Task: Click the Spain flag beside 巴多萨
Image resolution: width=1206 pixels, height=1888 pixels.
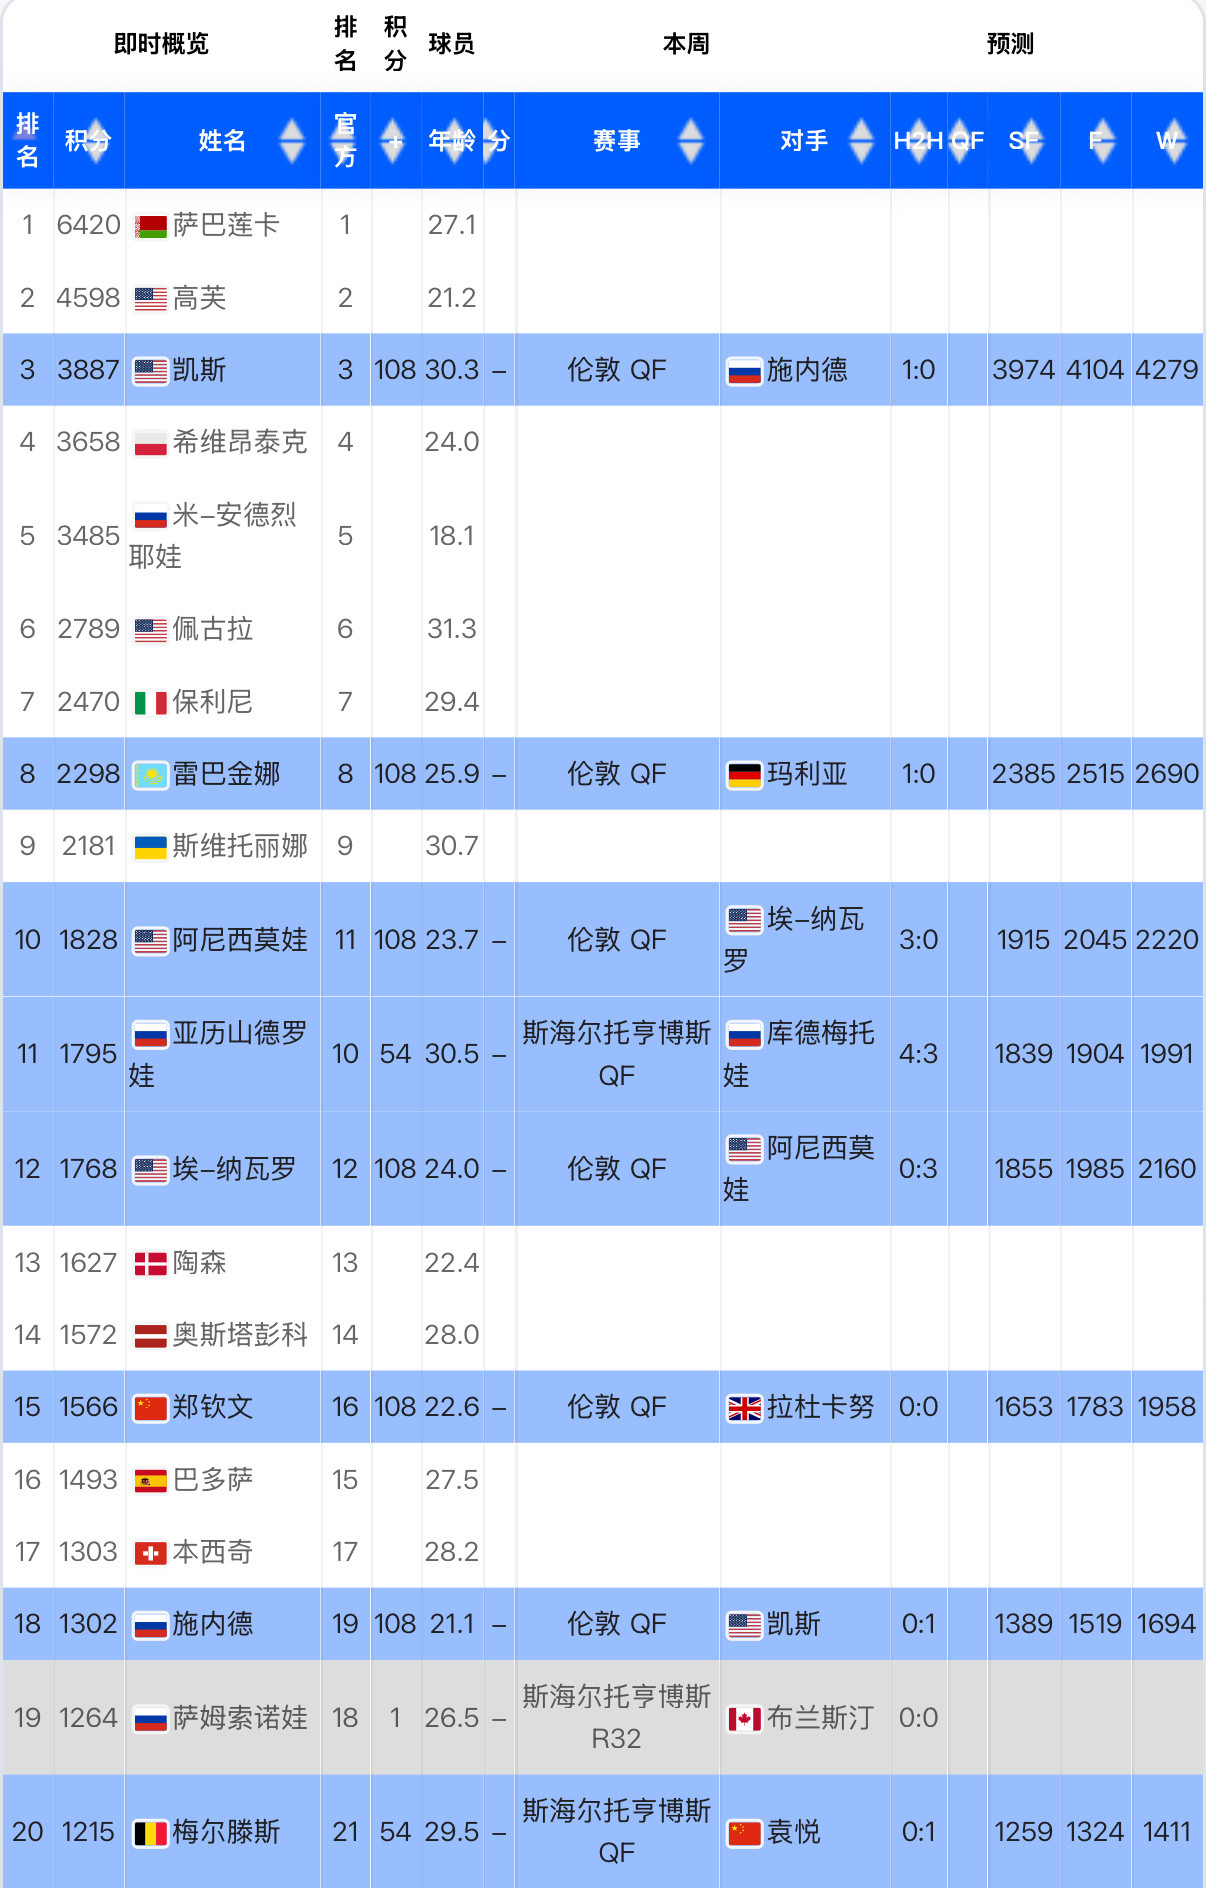Action: point(151,1481)
